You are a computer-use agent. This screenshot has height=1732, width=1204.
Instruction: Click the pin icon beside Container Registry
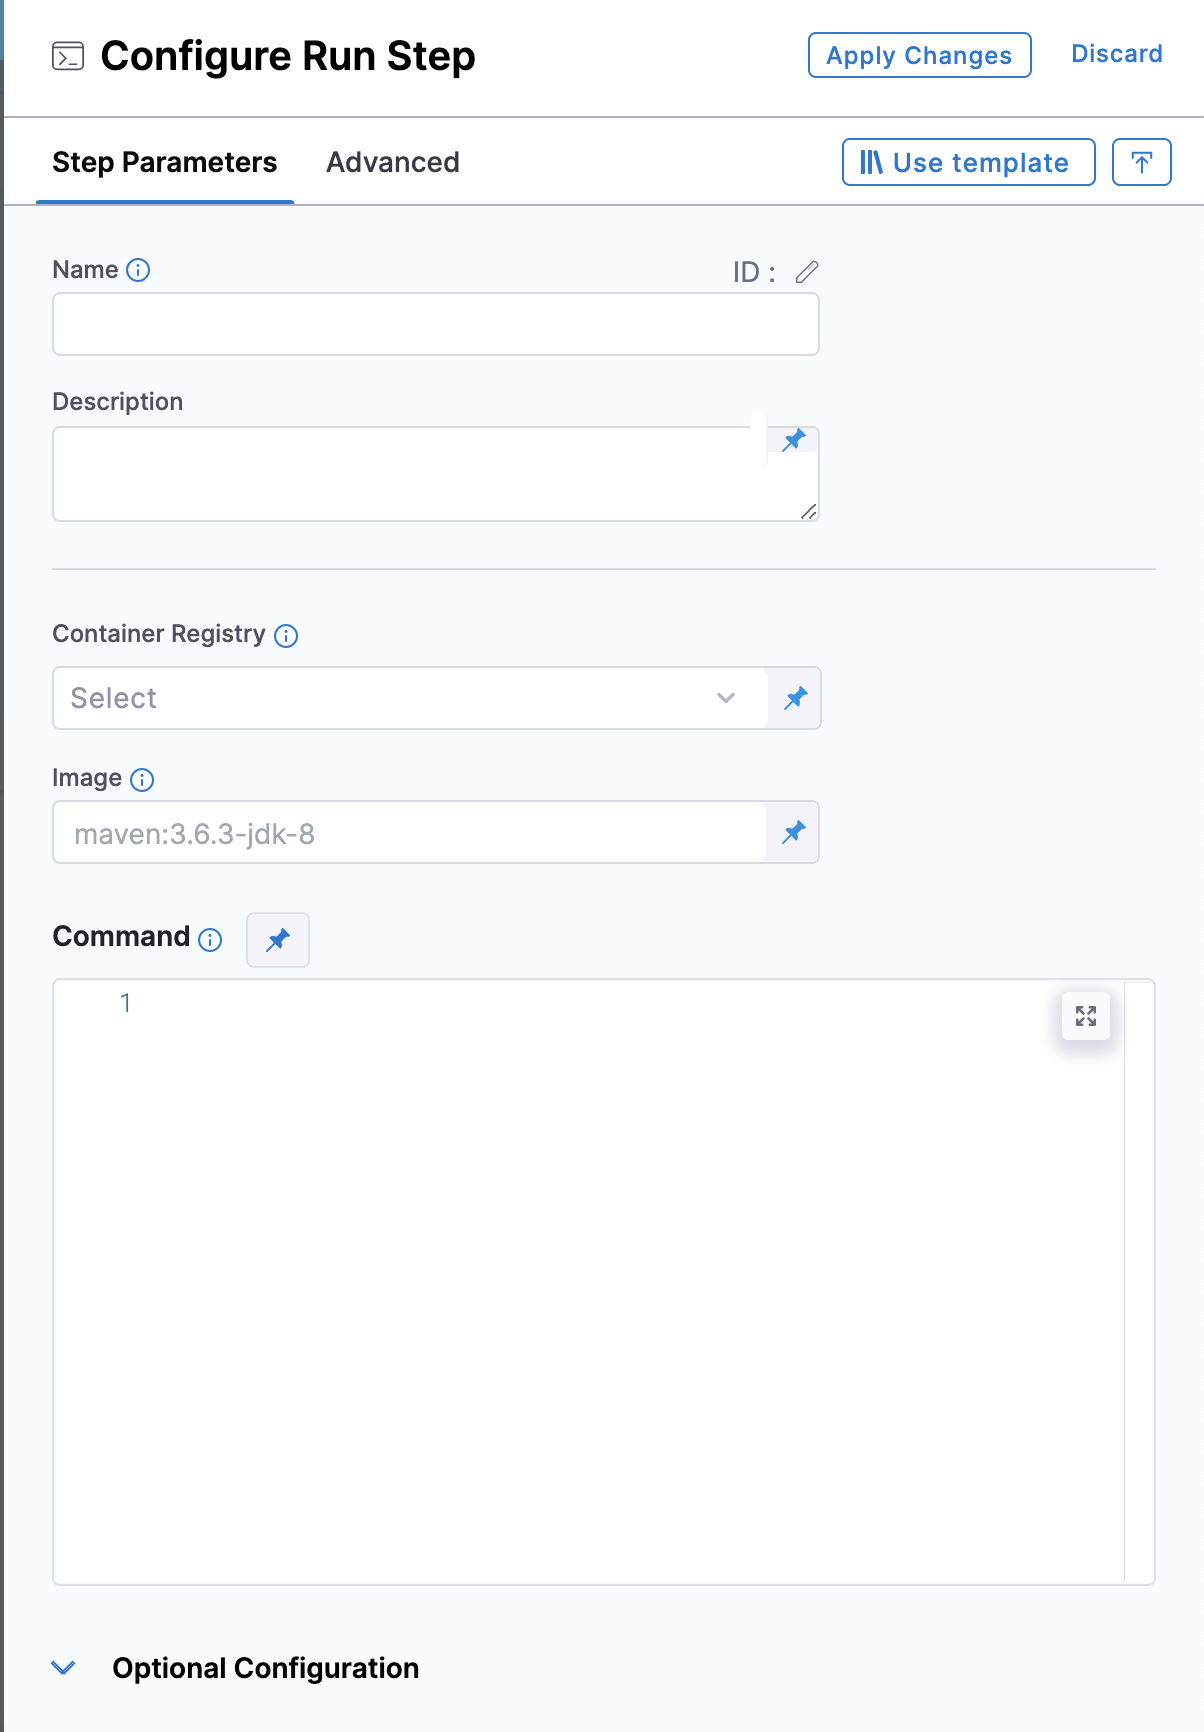(795, 698)
